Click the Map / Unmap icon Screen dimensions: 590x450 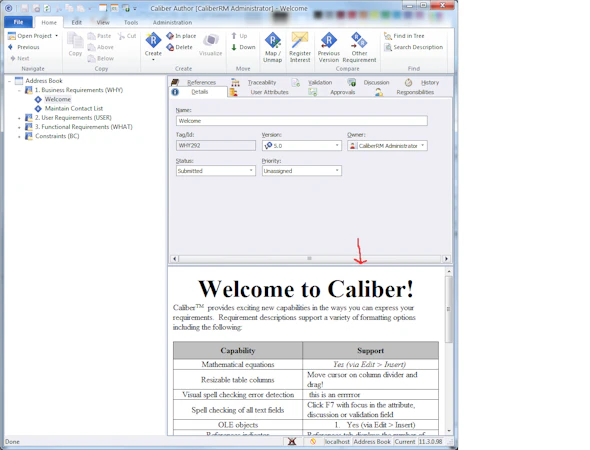[273, 40]
